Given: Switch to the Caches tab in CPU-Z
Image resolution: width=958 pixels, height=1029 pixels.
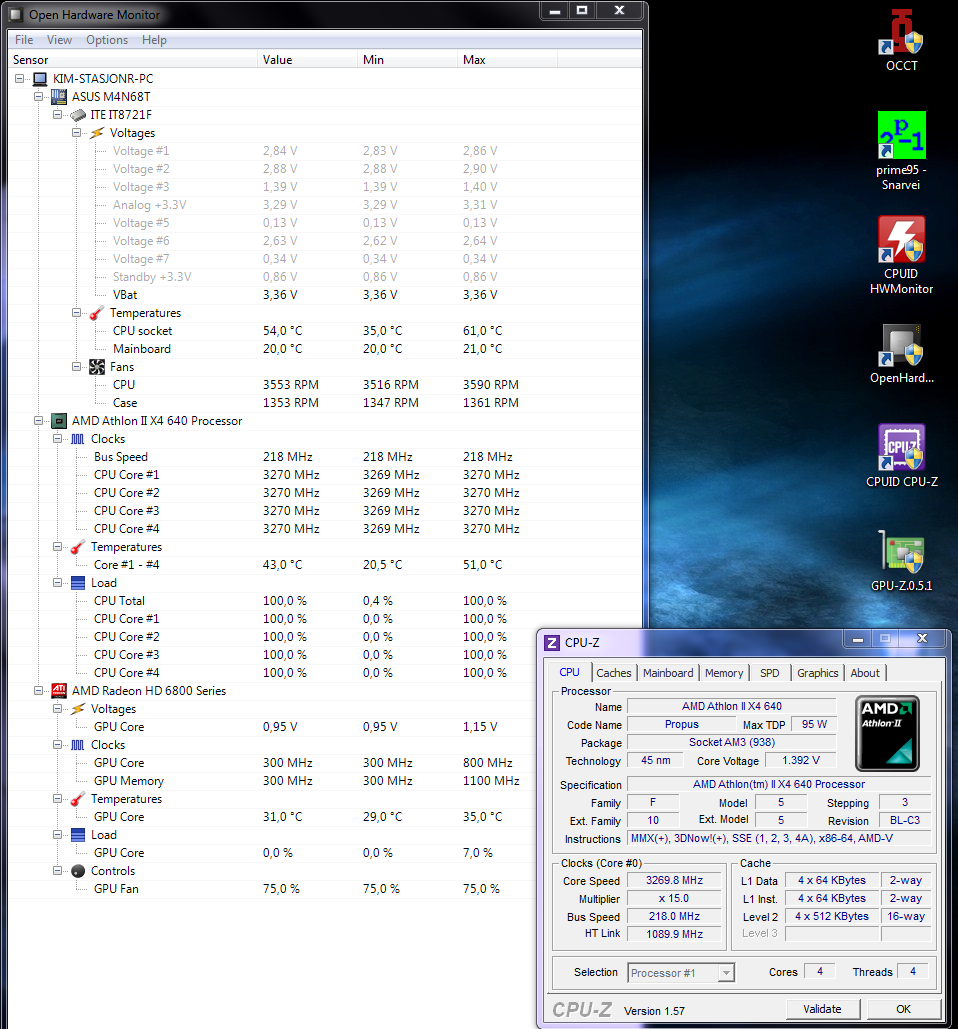Looking at the screenshot, I should click(614, 673).
